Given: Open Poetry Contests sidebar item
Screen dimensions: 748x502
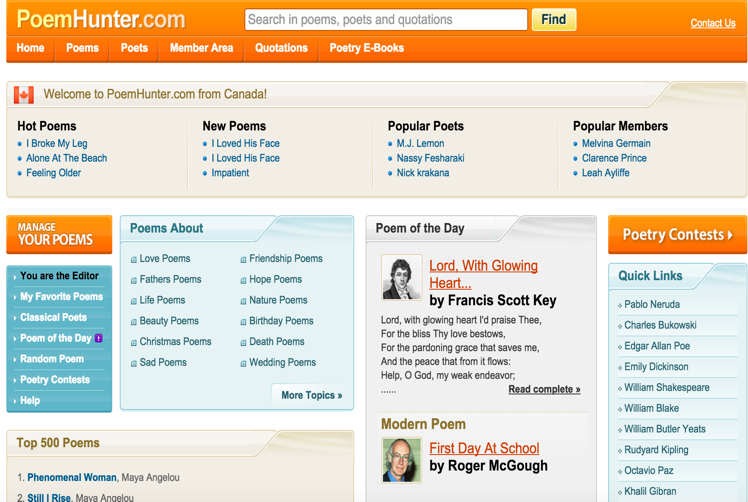Looking at the screenshot, I should click(55, 380).
